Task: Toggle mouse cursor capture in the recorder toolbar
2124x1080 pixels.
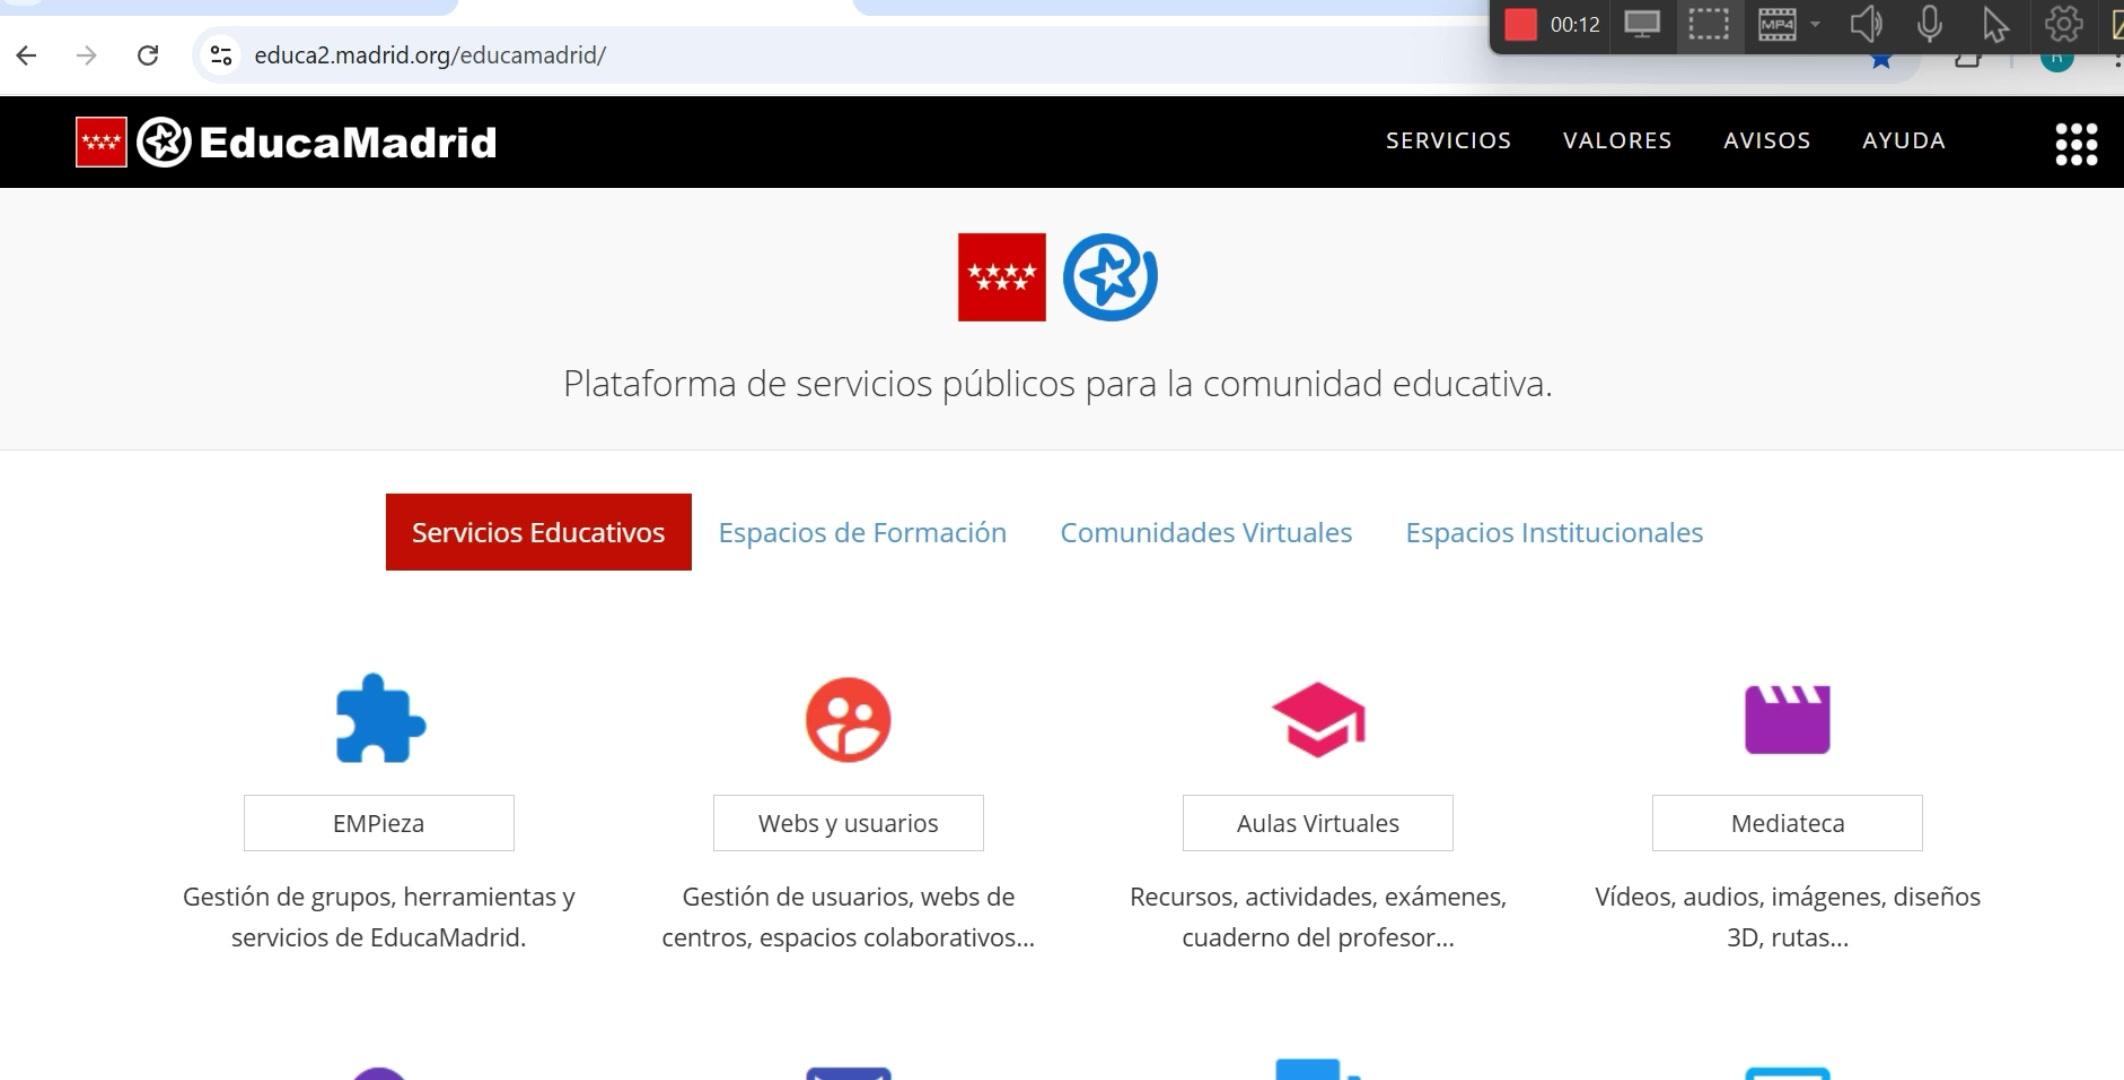Action: click(x=1995, y=25)
